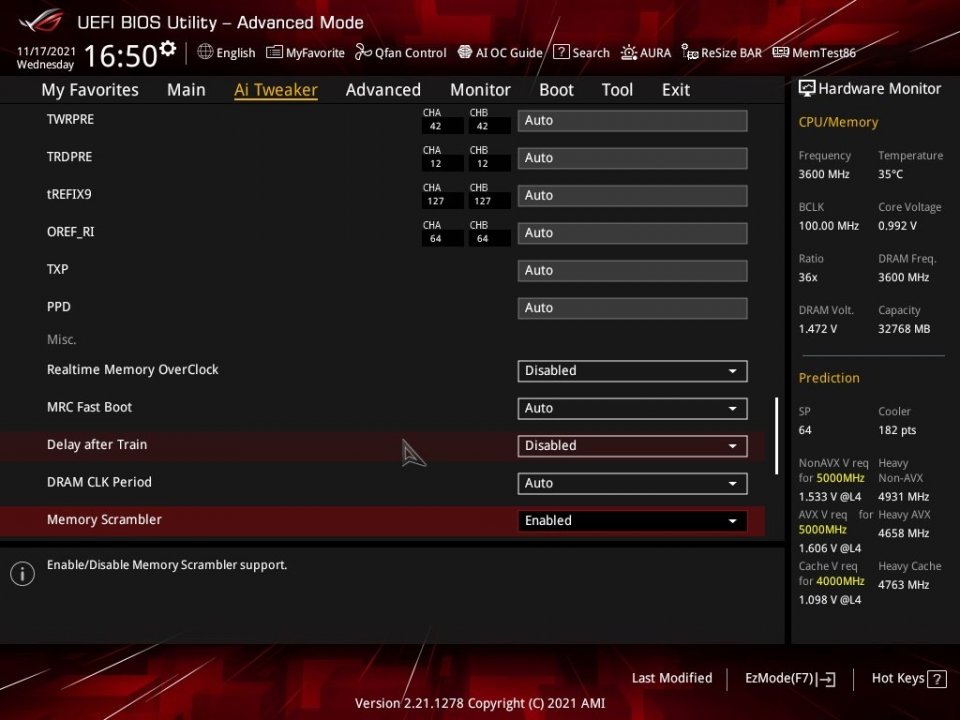This screenshot has width=960, height=720.
Task: Toggle ReSize BAR icon
Action: click(x=689, y=53)
